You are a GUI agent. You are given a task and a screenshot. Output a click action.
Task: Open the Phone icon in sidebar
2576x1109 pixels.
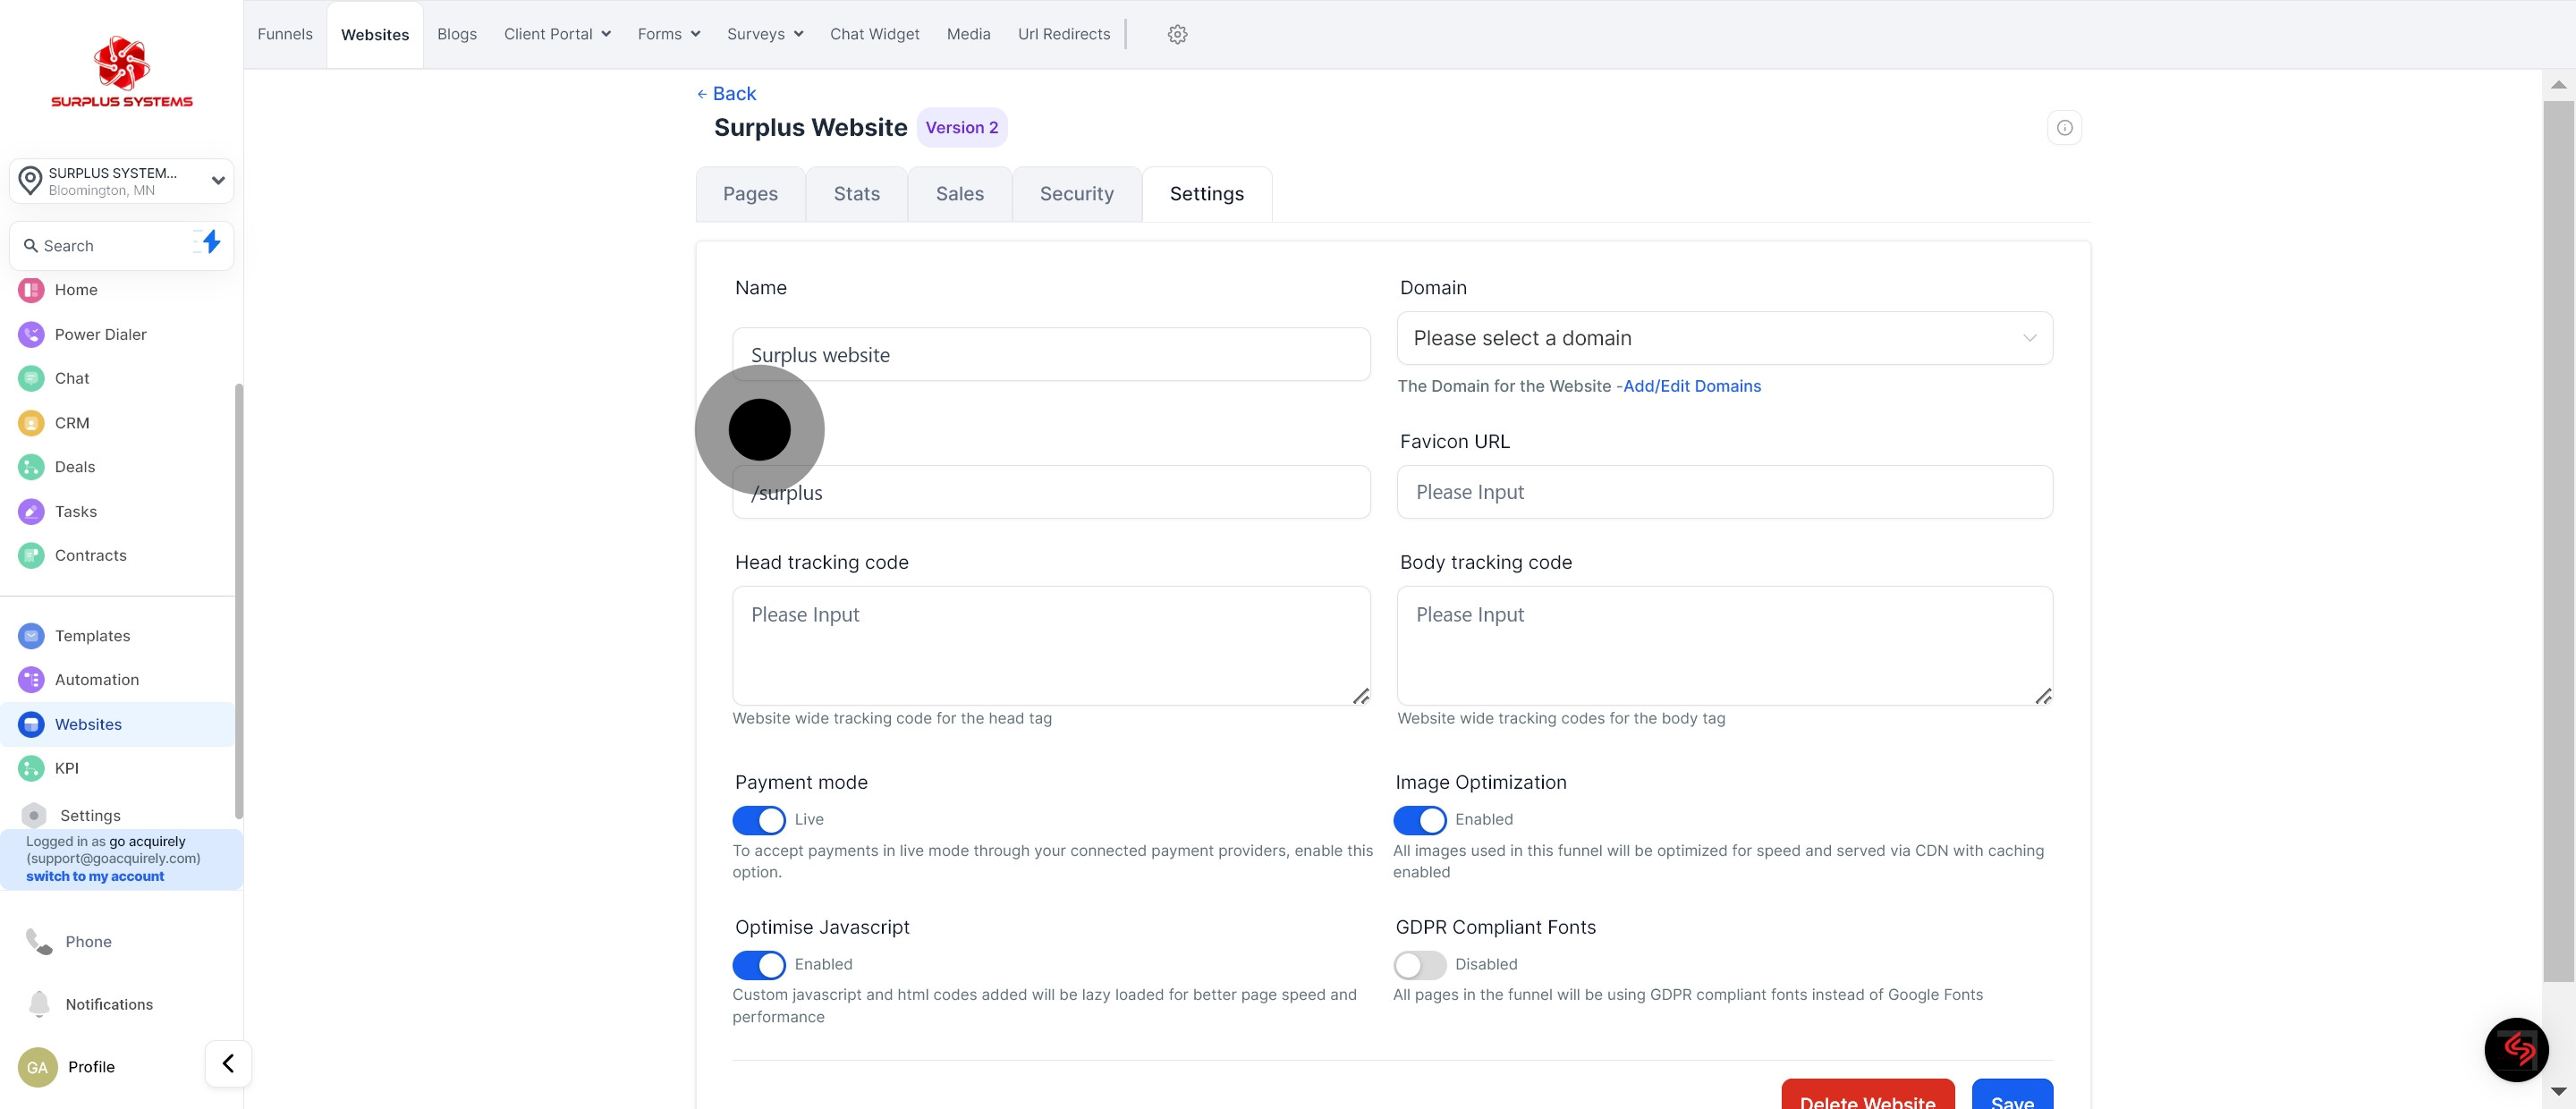pyautogui.click(x=39, y=941)
